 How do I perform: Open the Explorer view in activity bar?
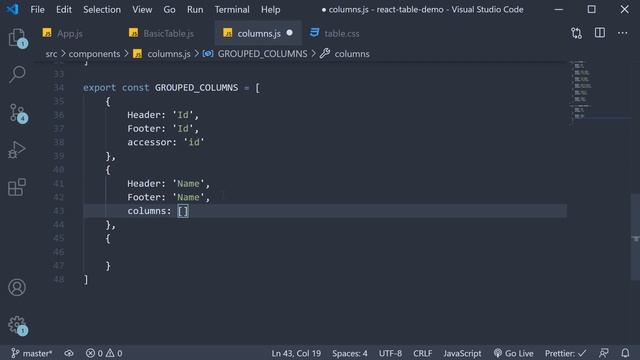[17, 38]
